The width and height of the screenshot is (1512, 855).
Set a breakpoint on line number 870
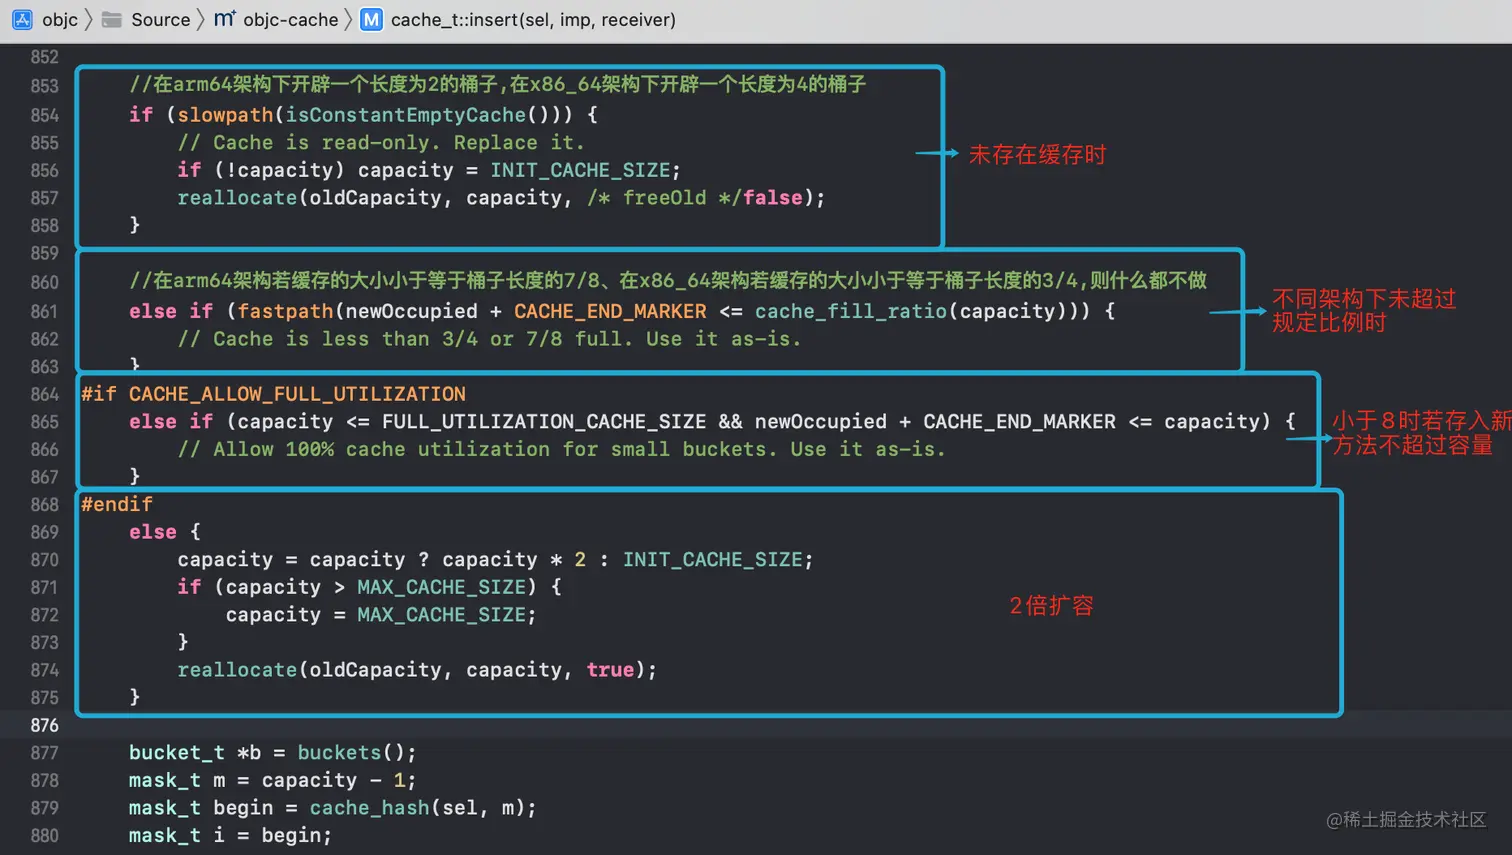[x=44, y=560]
